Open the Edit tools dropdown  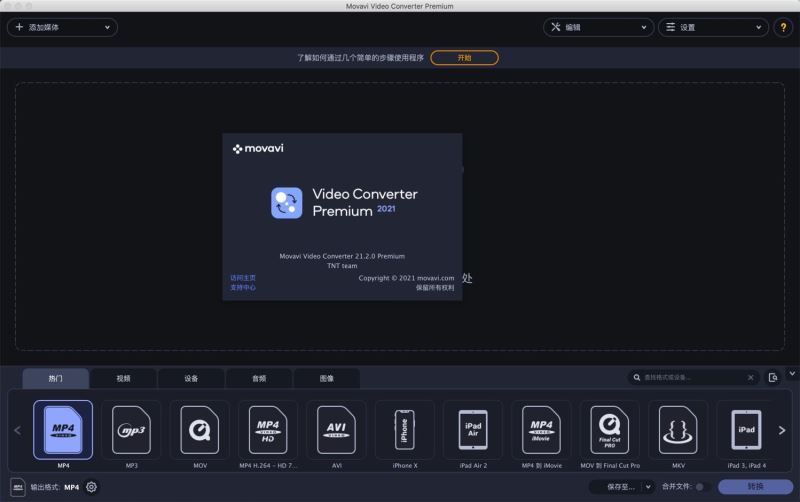598,28
